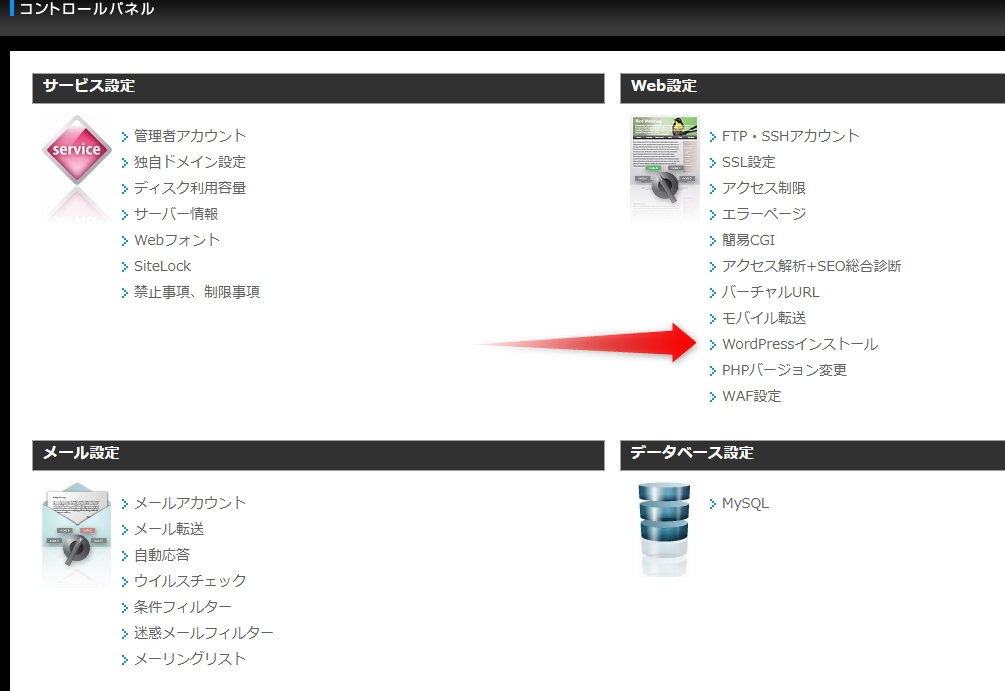Viewport: 1005px width, 691px height.
Task: Open MySQL database link
Action: pyautogui.click(x=745, y=503)
